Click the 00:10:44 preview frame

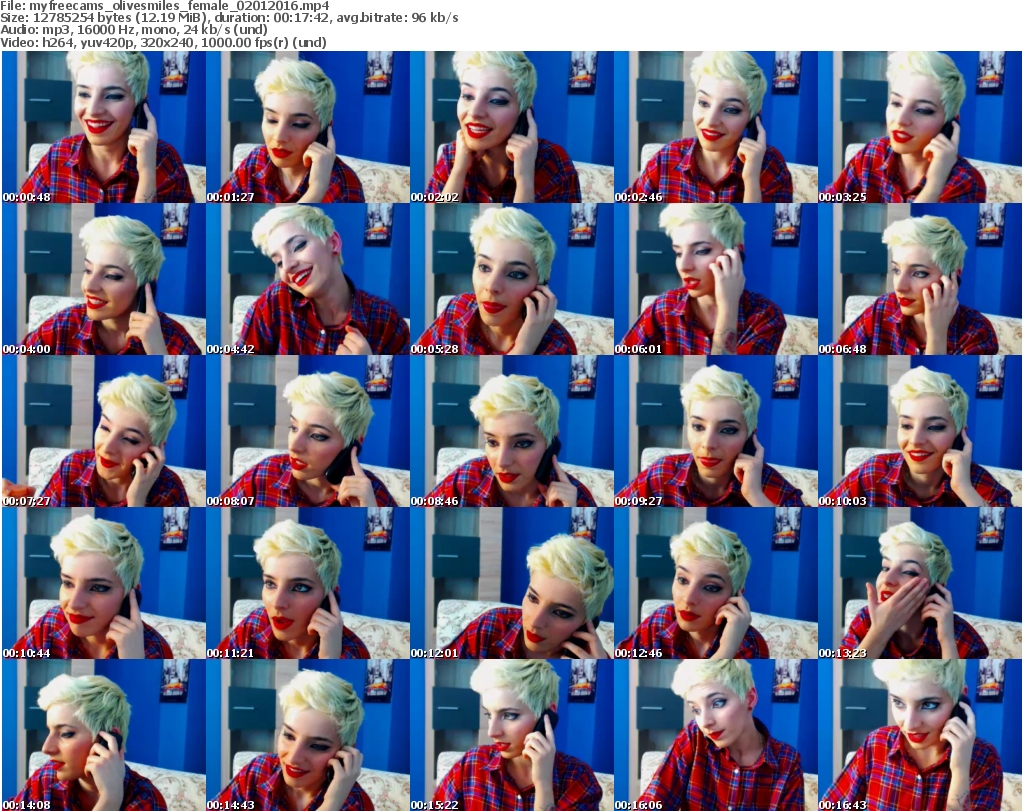click(104, 583)
